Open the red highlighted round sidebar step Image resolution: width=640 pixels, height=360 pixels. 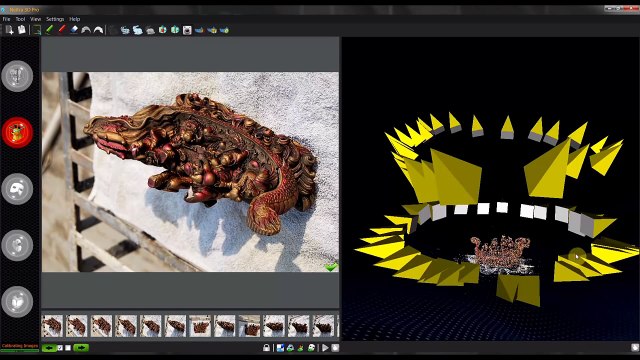pyautogui.click(x=17, y=132)
